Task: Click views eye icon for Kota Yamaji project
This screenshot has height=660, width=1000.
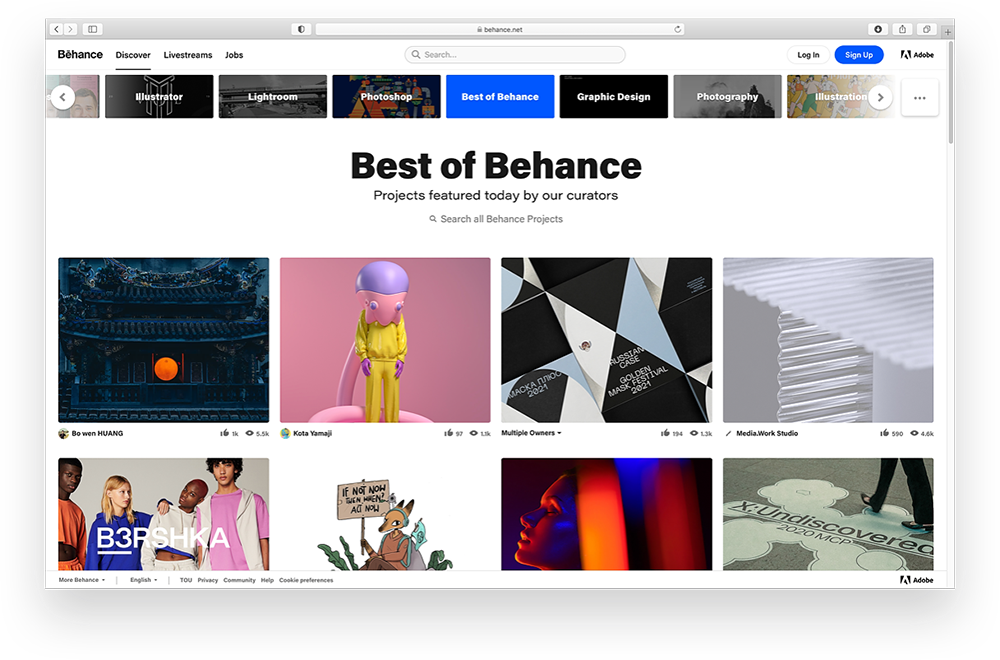Action: pyautogui.click(x=474, y=433)
